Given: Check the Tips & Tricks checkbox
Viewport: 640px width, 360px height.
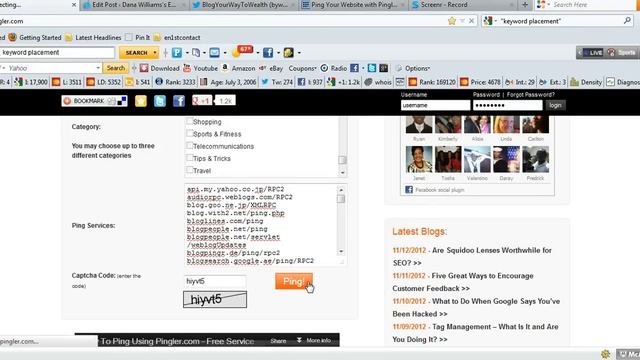Looking at the screenshot, I should tap(189, 158).
